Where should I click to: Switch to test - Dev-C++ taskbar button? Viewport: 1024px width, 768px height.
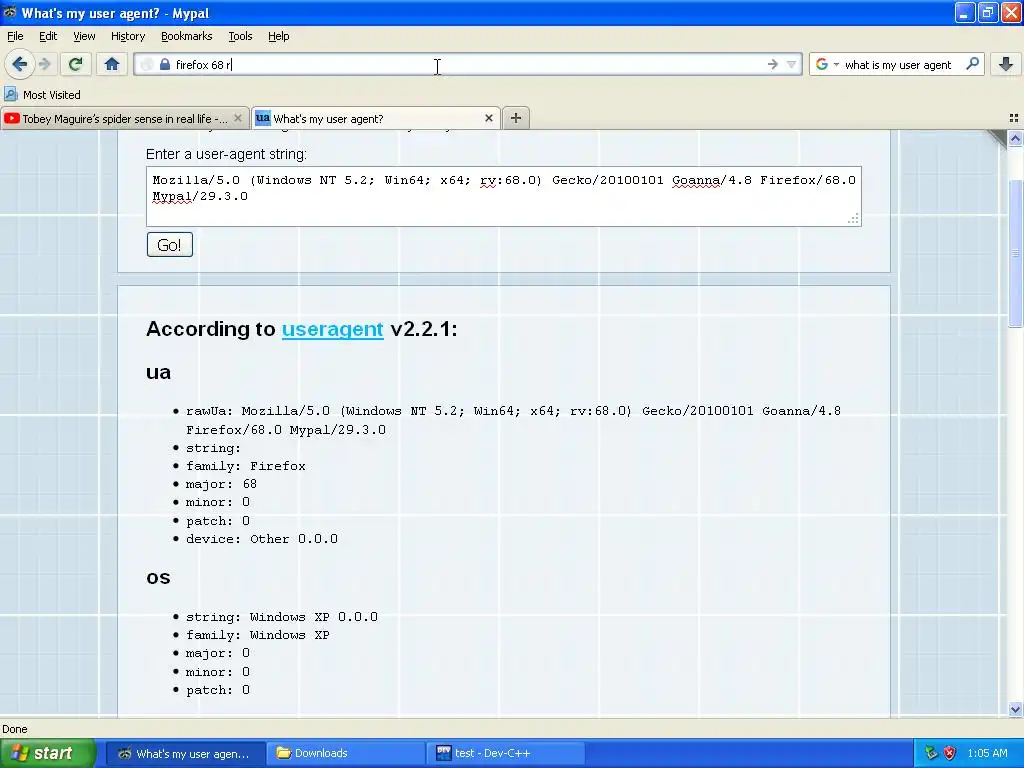click(505, 754)
